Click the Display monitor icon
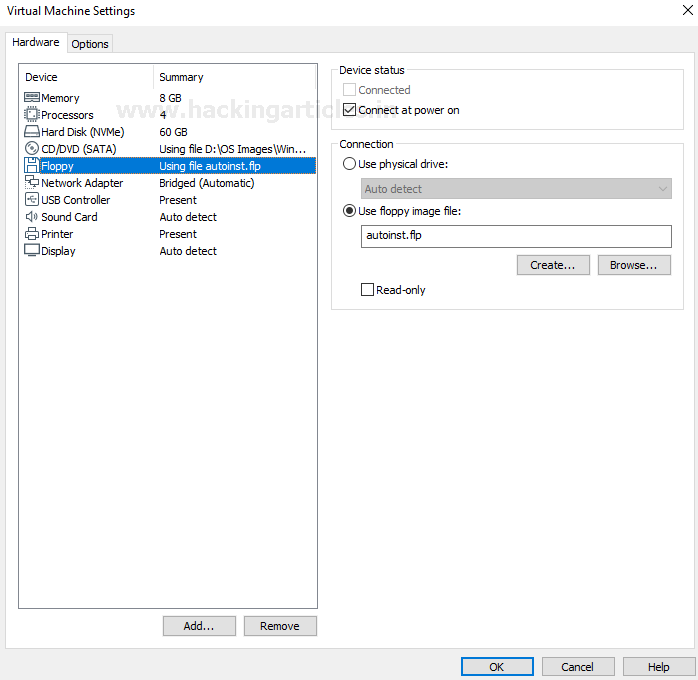 pos(32,251)
